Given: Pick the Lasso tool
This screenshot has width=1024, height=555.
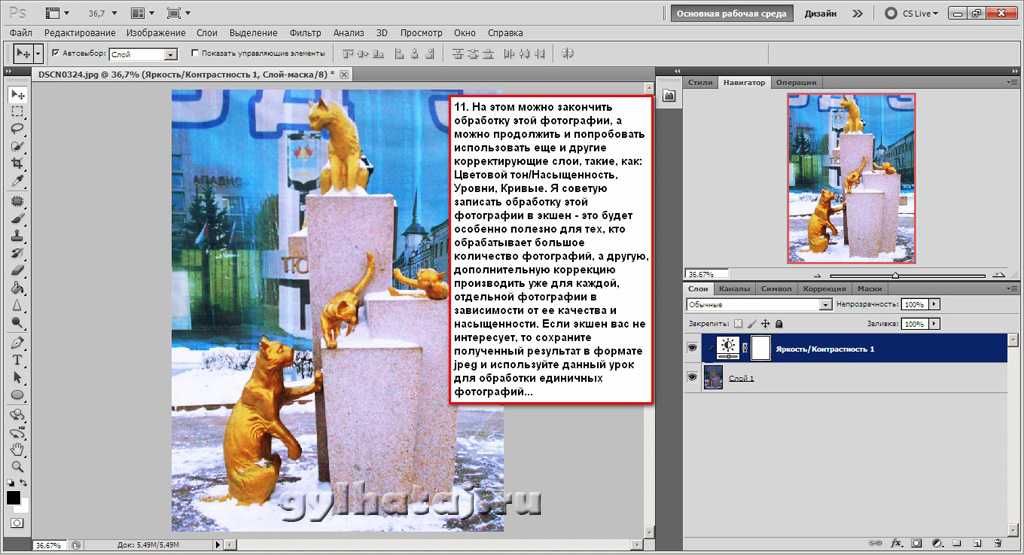Looking at the screenshot, I should [x=18, y=129].
